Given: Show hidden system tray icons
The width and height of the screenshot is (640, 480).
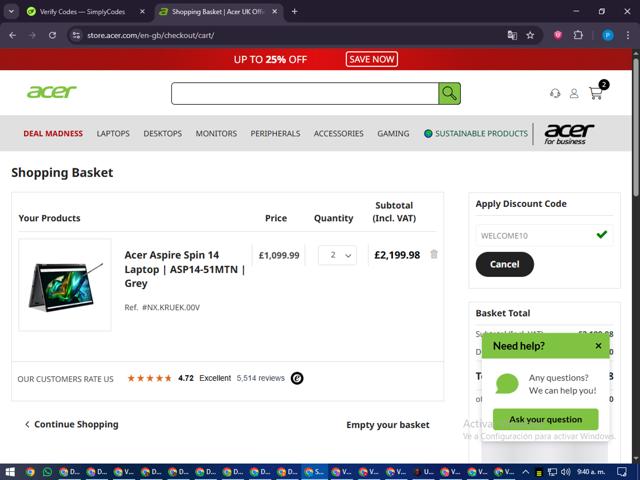Looking at the screenshot, I should point(526,472).
